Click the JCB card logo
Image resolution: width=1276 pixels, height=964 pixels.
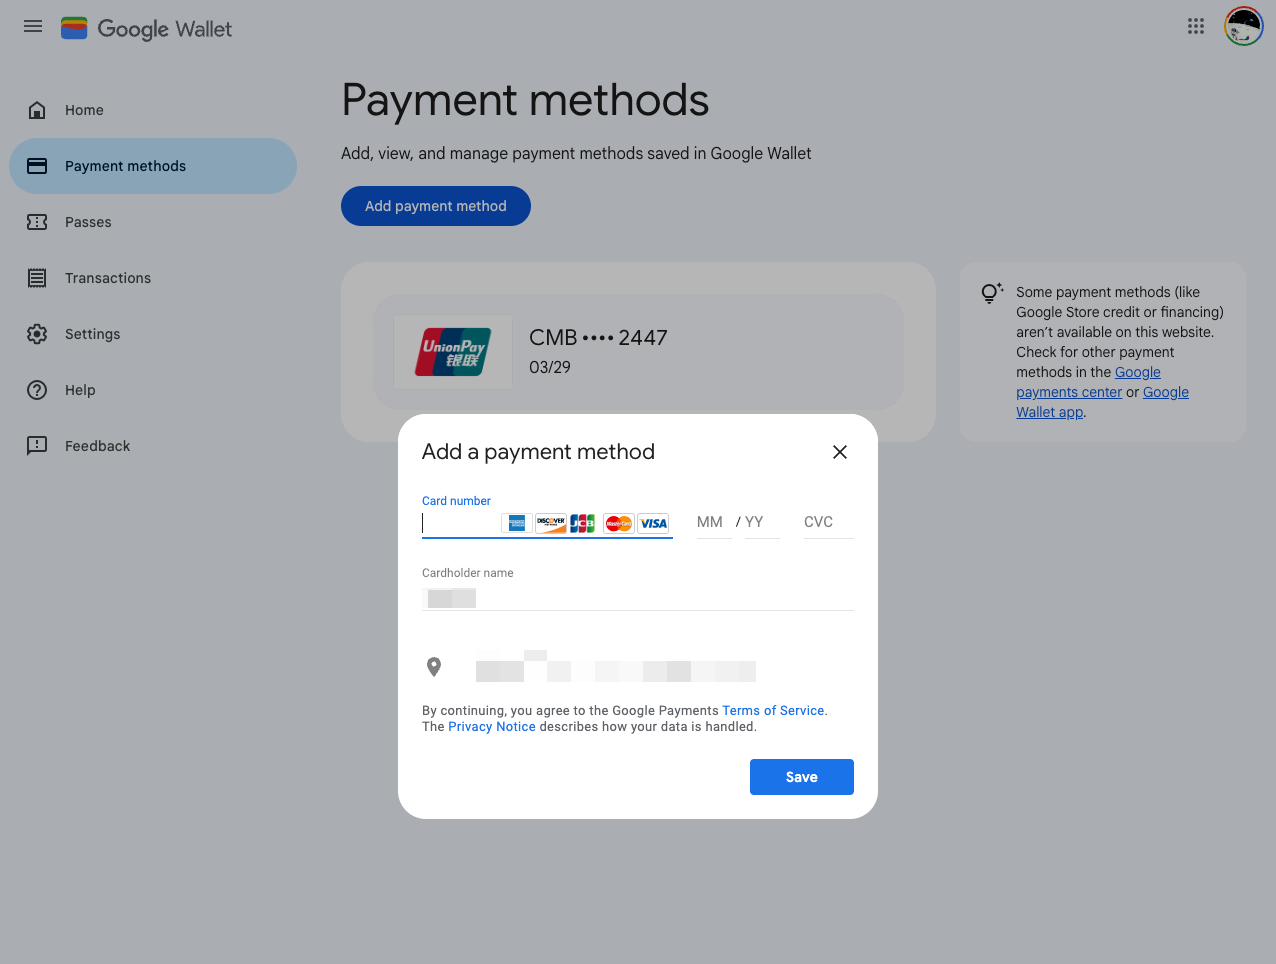(583, 523)
